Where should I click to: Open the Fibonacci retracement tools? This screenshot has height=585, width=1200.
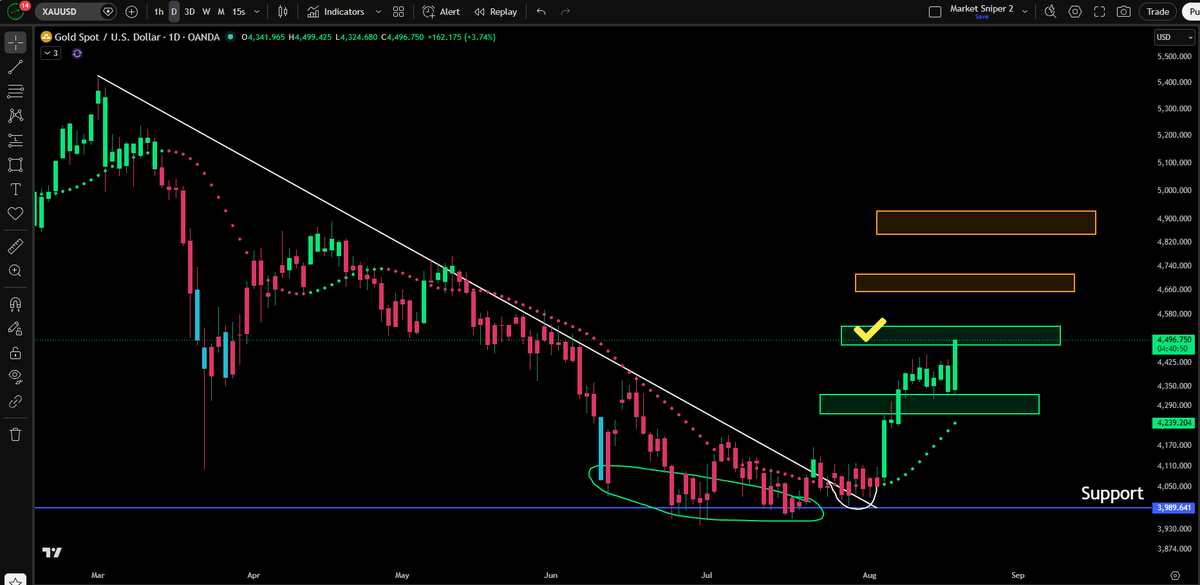tap(16, 91)
